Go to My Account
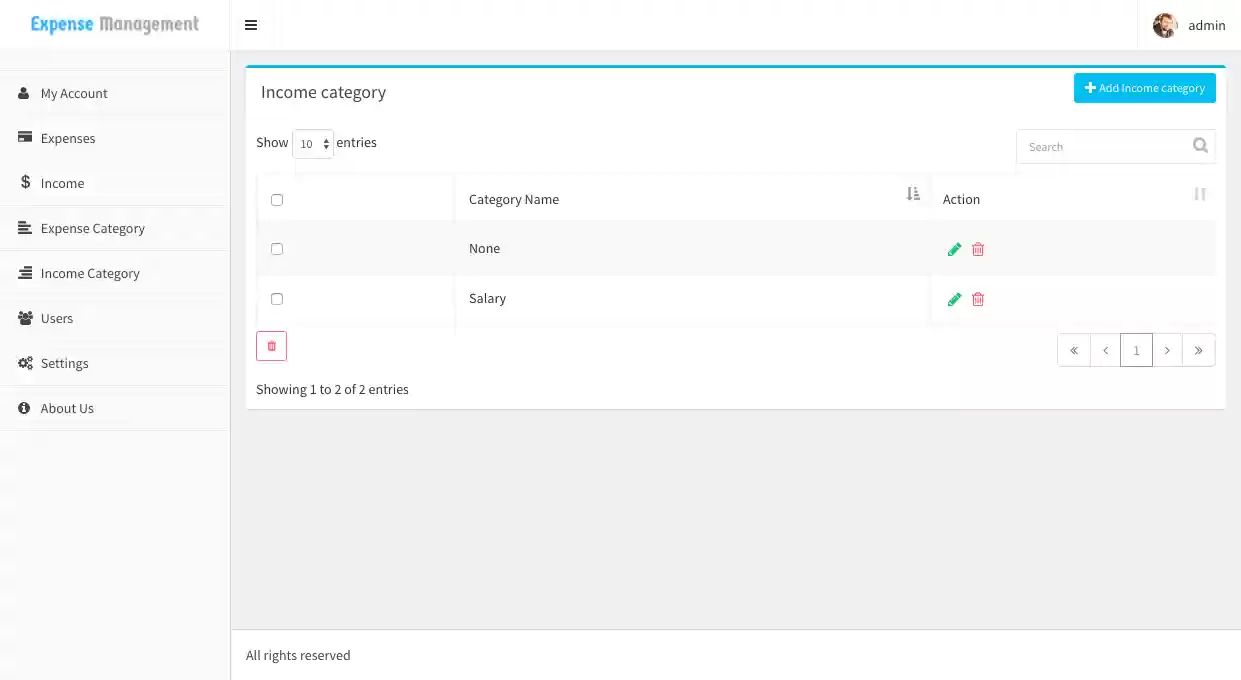The height and width of the screenshot is (680, 1241). (74, 93)
